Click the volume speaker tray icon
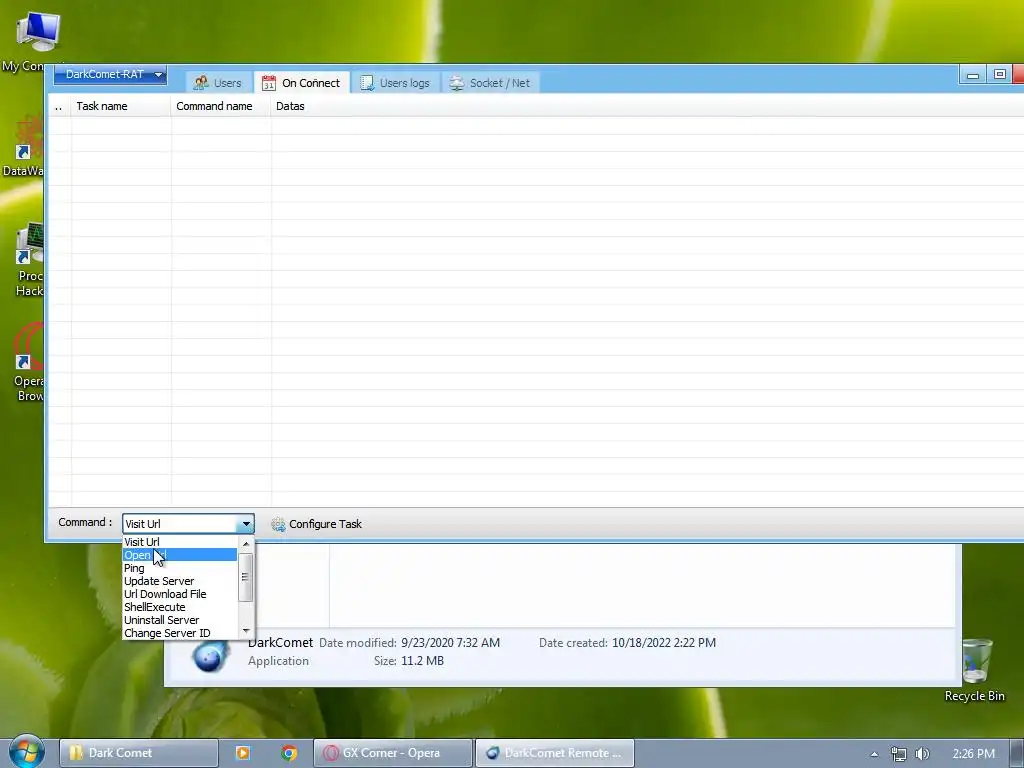This screenshot has width=1024, height=768. point(922,754)
